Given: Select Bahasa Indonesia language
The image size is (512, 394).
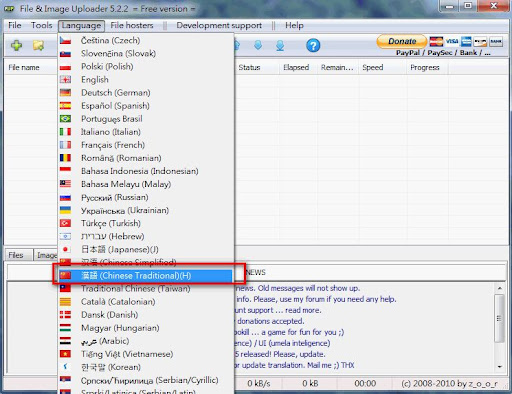Looking at the screenshot, I should pos(146,171).
